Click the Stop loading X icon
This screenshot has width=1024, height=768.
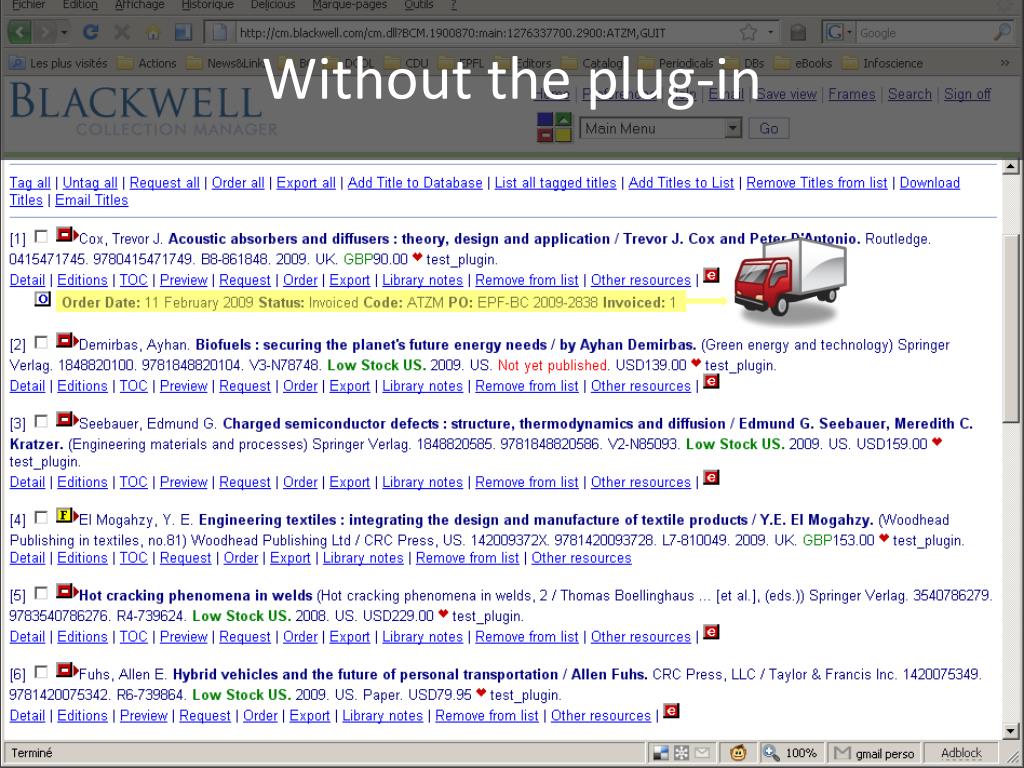click(121, 32)
